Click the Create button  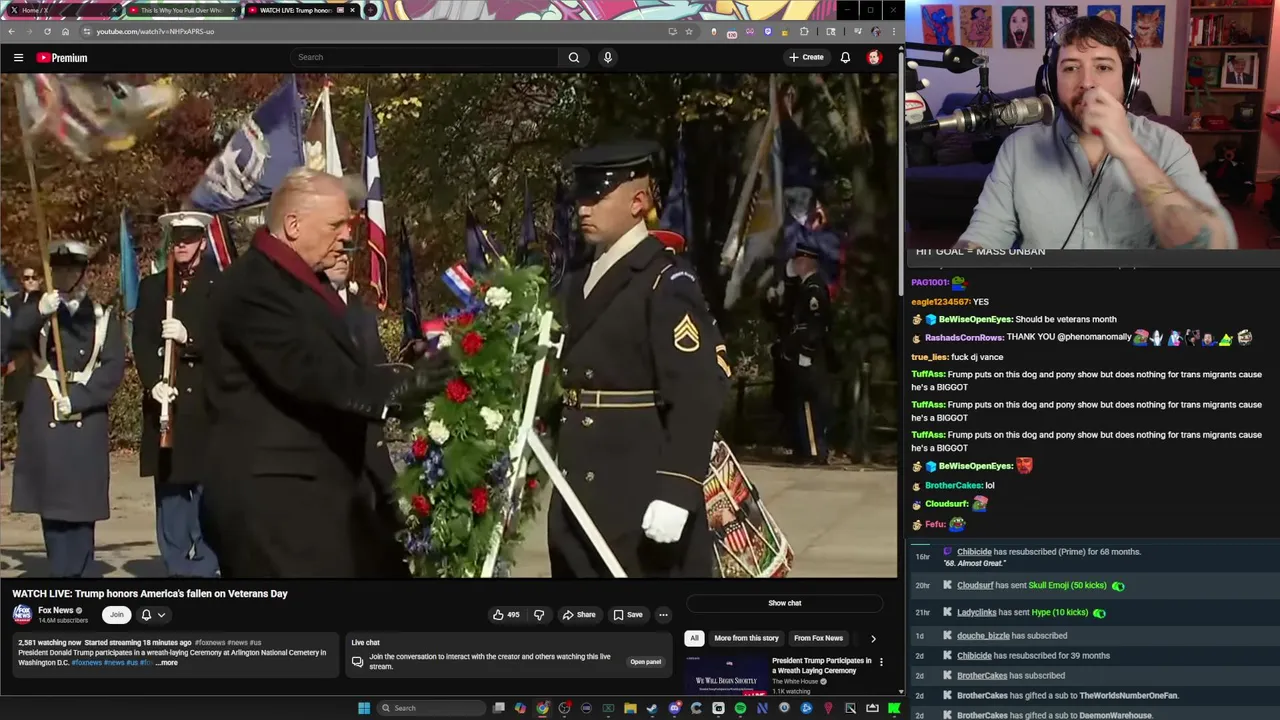point(806,57)
